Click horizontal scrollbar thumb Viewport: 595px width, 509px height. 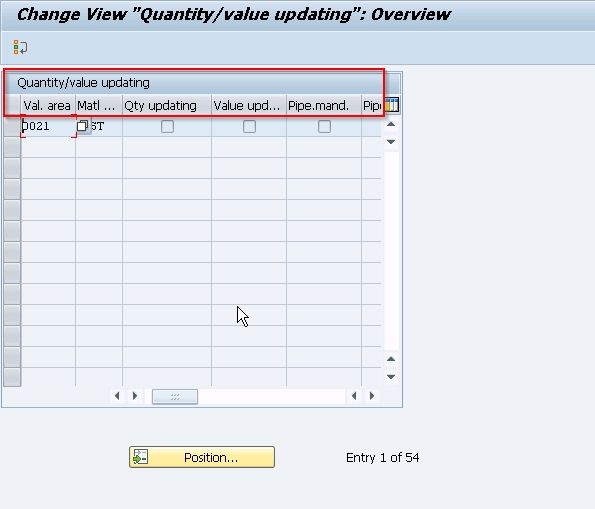click(175, 397)
